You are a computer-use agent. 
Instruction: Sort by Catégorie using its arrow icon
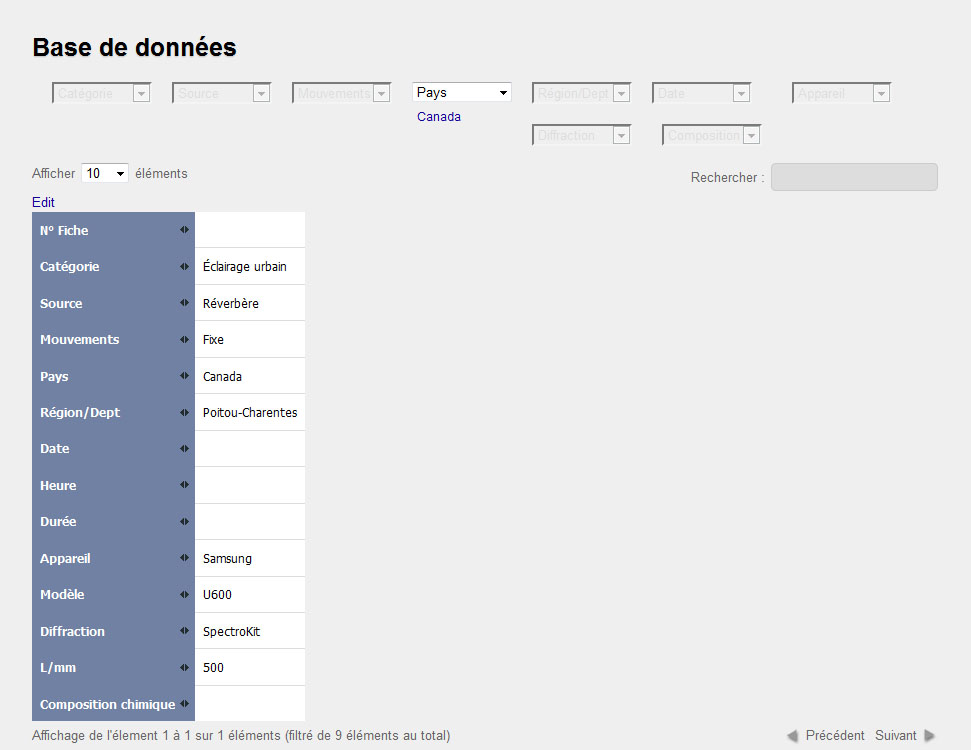pyautogui.click(x=184, y=267)
